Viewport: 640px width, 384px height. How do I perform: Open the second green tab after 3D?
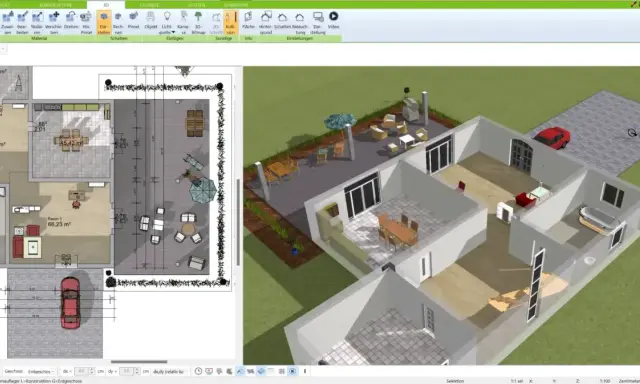coord(197,5)
